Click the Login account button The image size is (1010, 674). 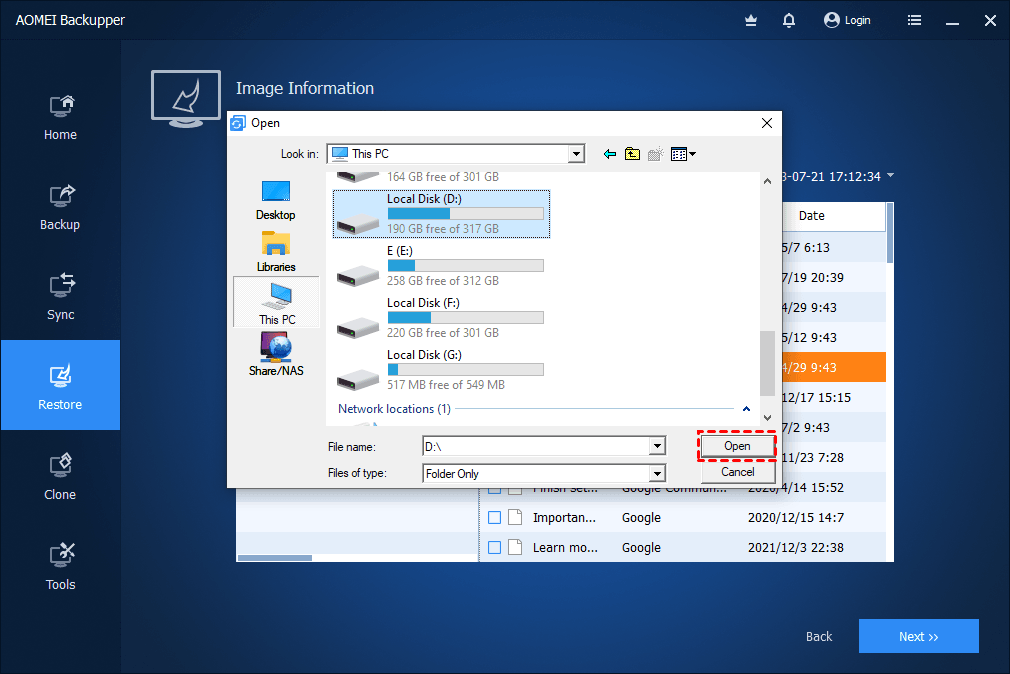click(x=847, y=21)
